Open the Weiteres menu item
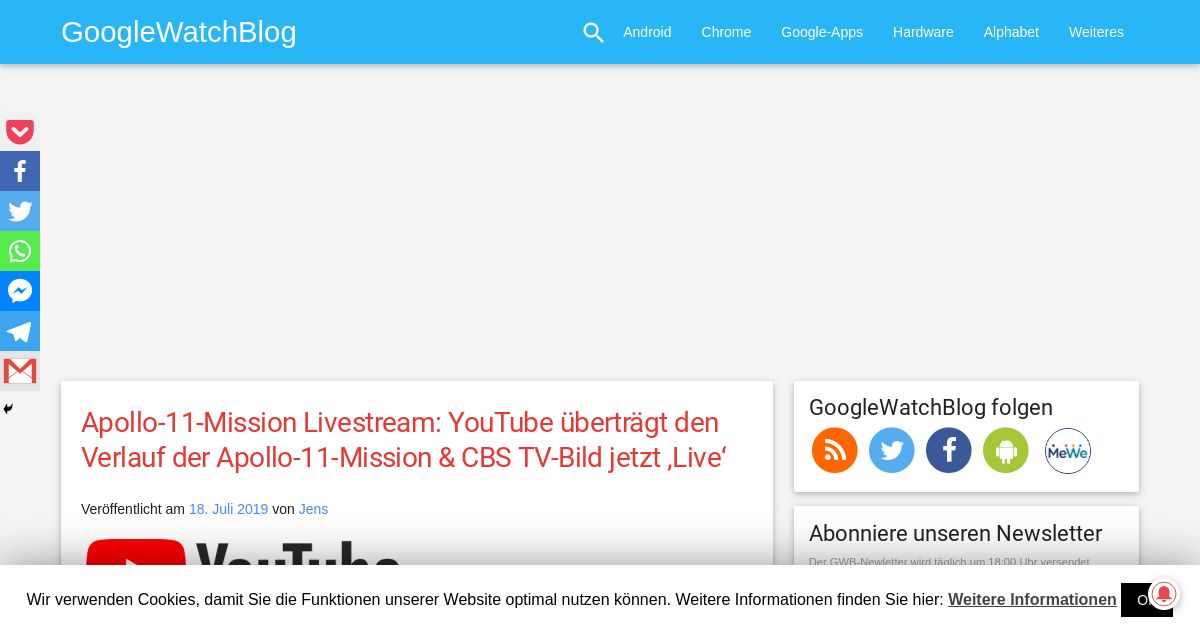Screen dimensions: 1200x630 coord(1096,32)
